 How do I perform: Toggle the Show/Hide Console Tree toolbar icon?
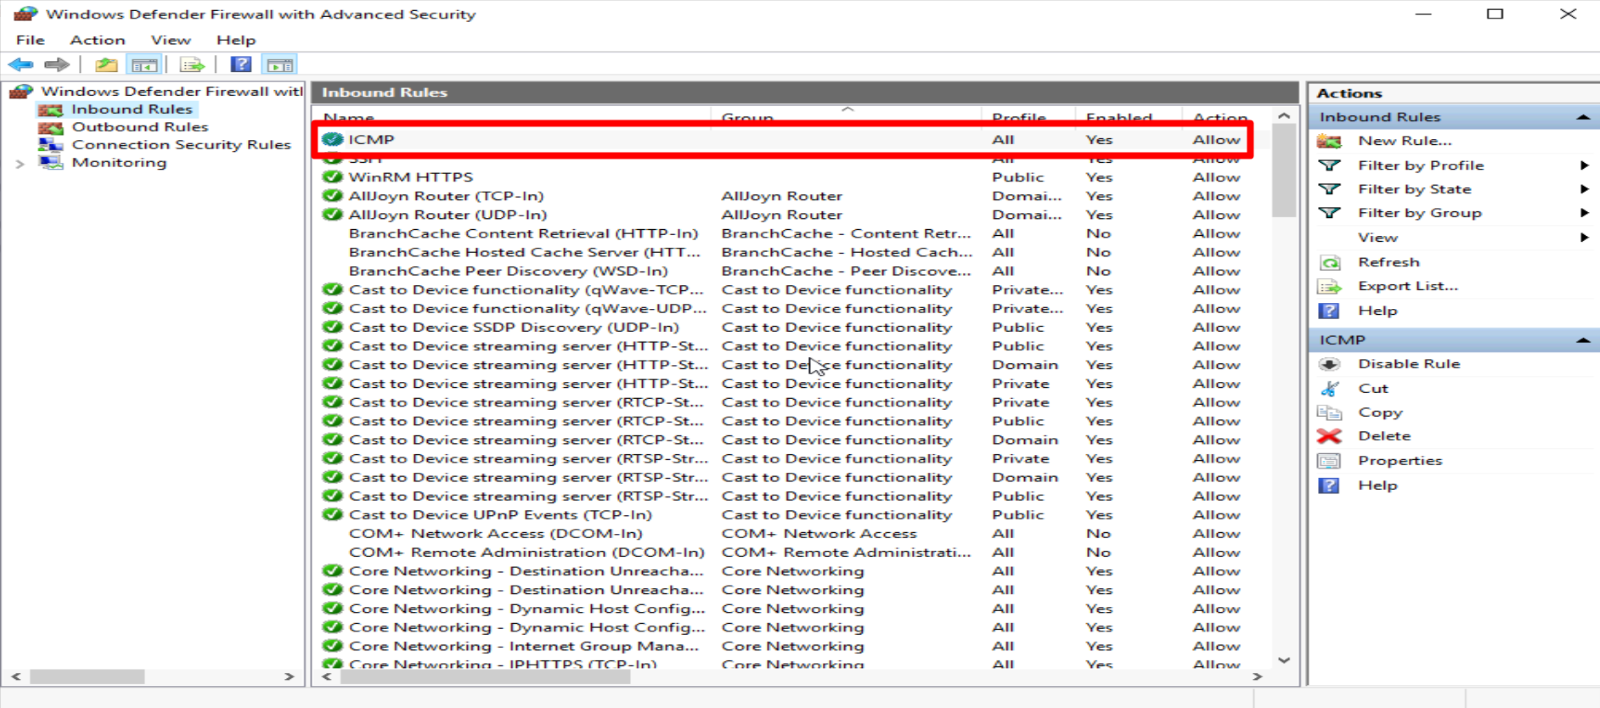point(145,65)
